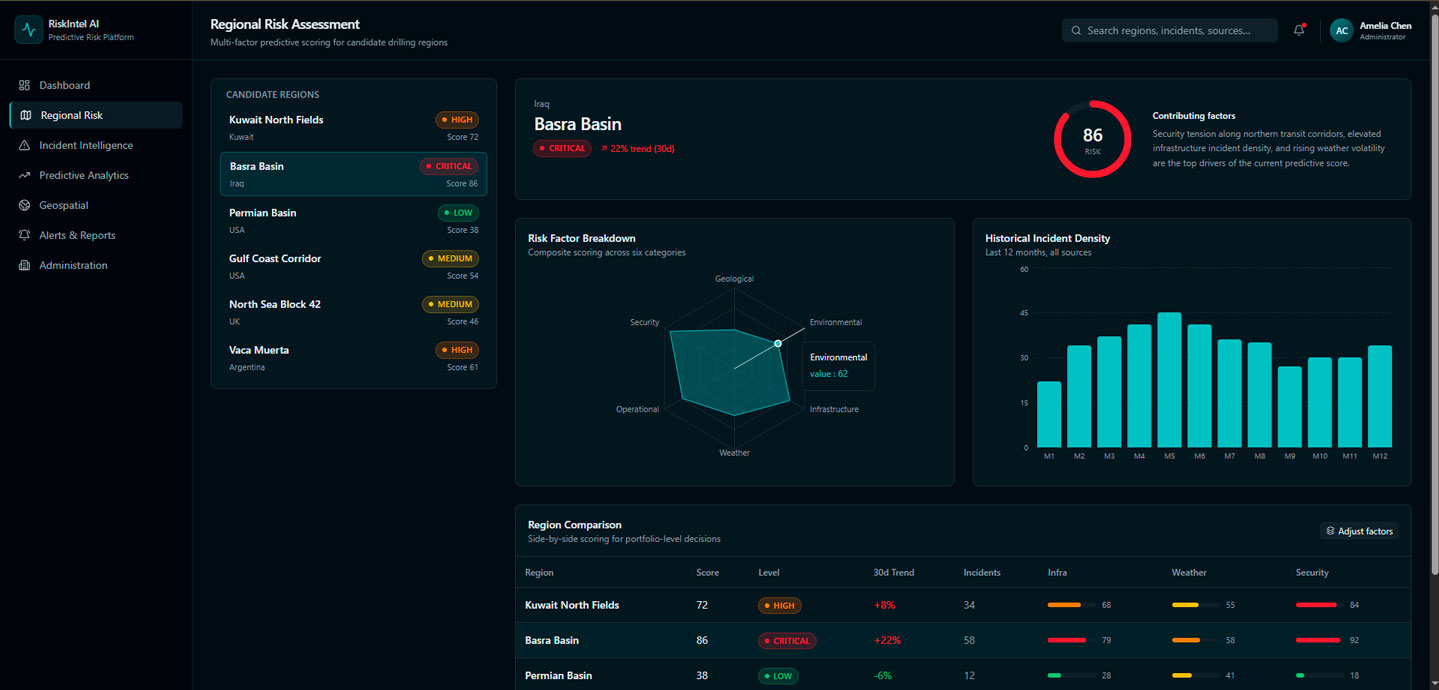The image size is (1439, 690).
Task: Click the 22% trend arrow icon
Action: (x=604, y=148)
